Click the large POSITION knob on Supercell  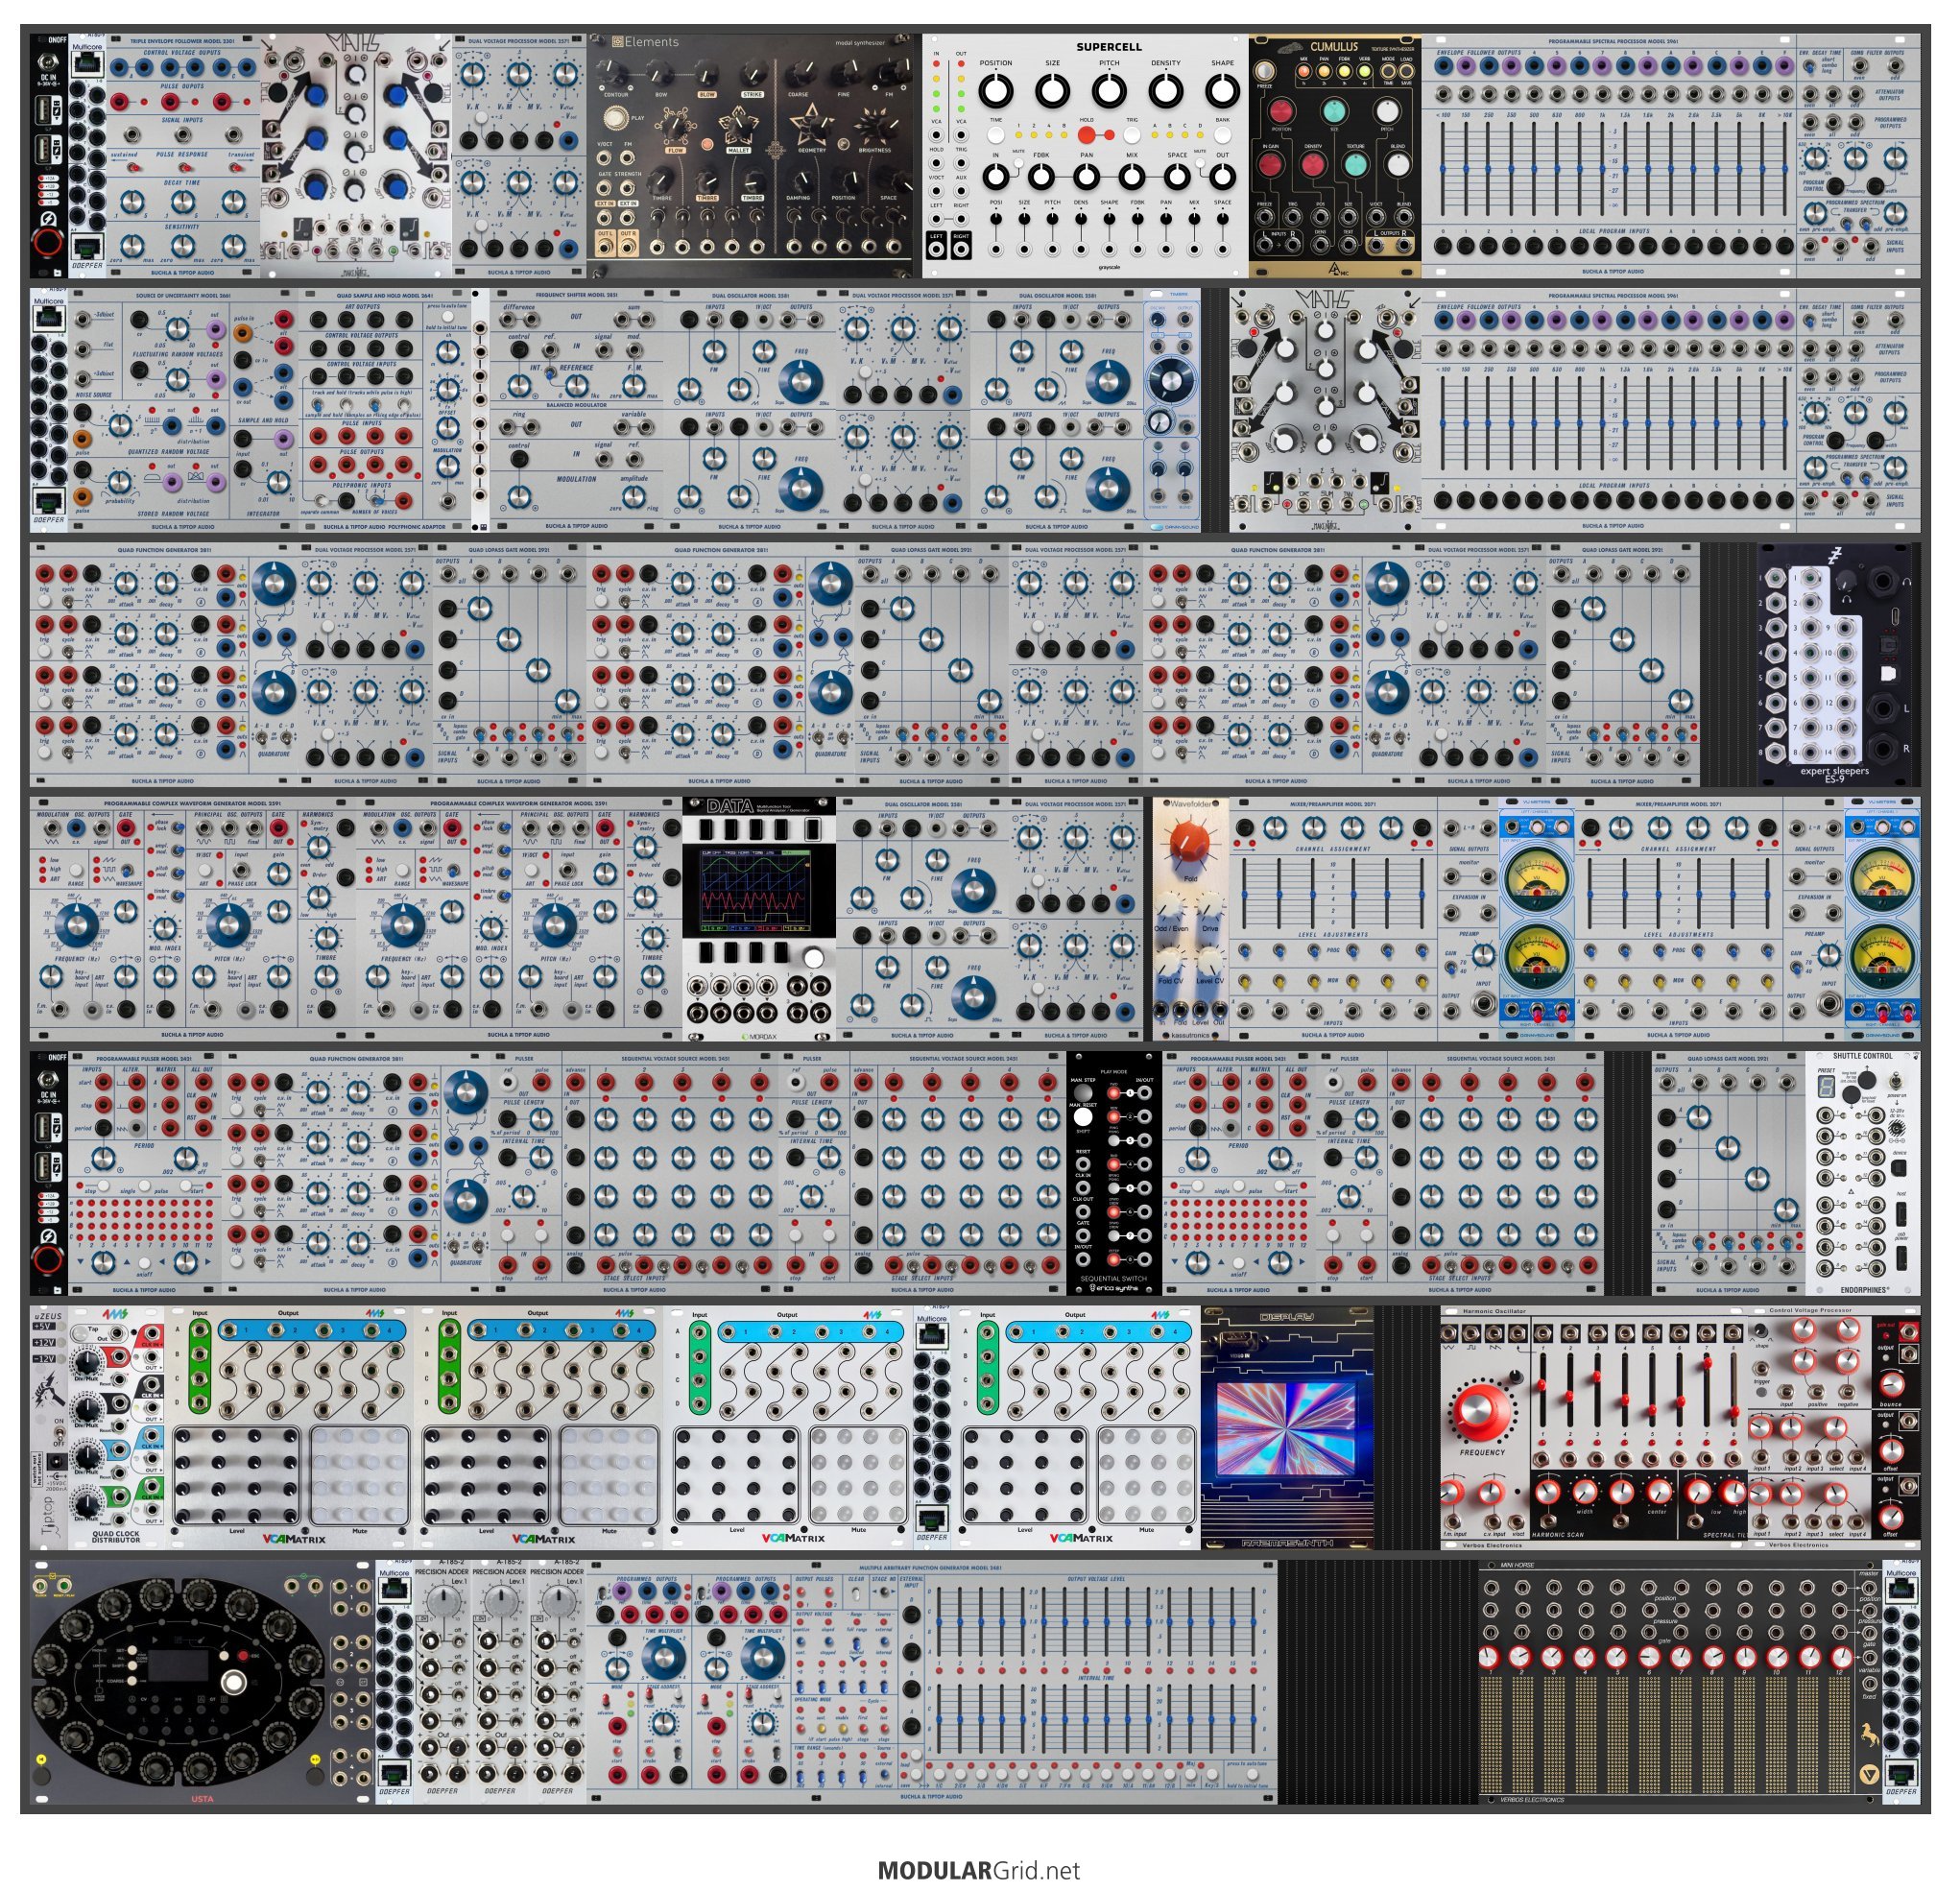[994, 91]
